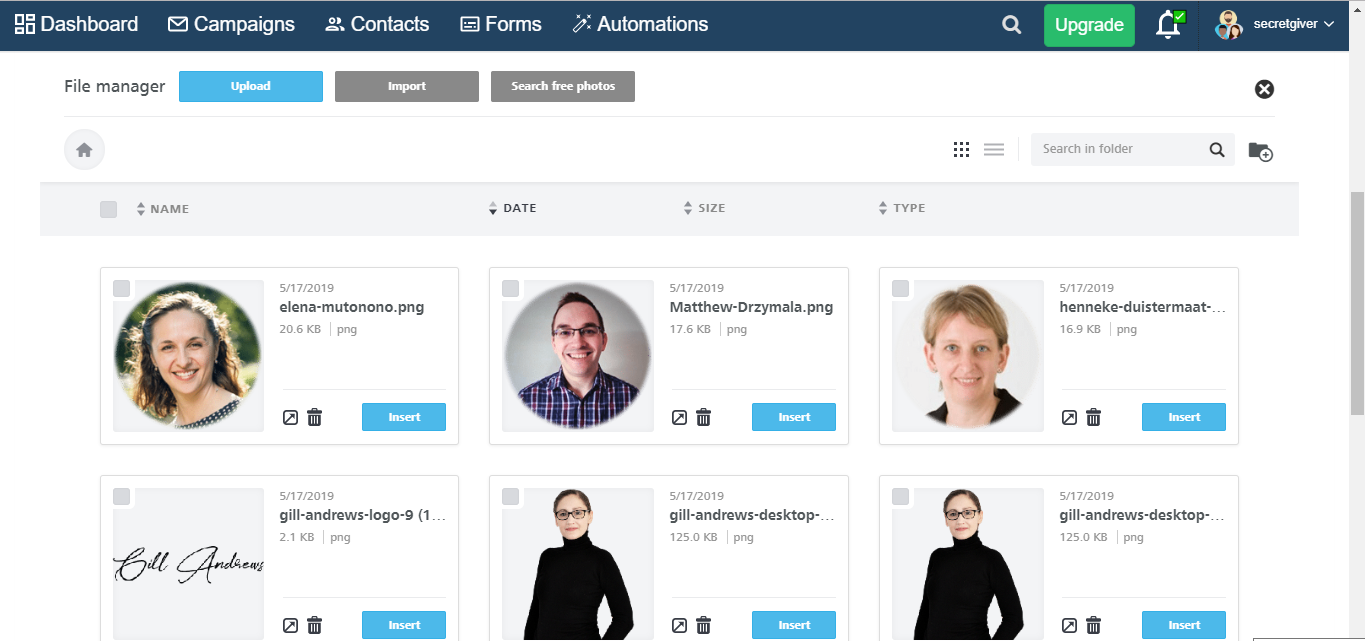Open the Dashboard menu
Viewport: 1365px width, 641px height.
tap(77, 24)
